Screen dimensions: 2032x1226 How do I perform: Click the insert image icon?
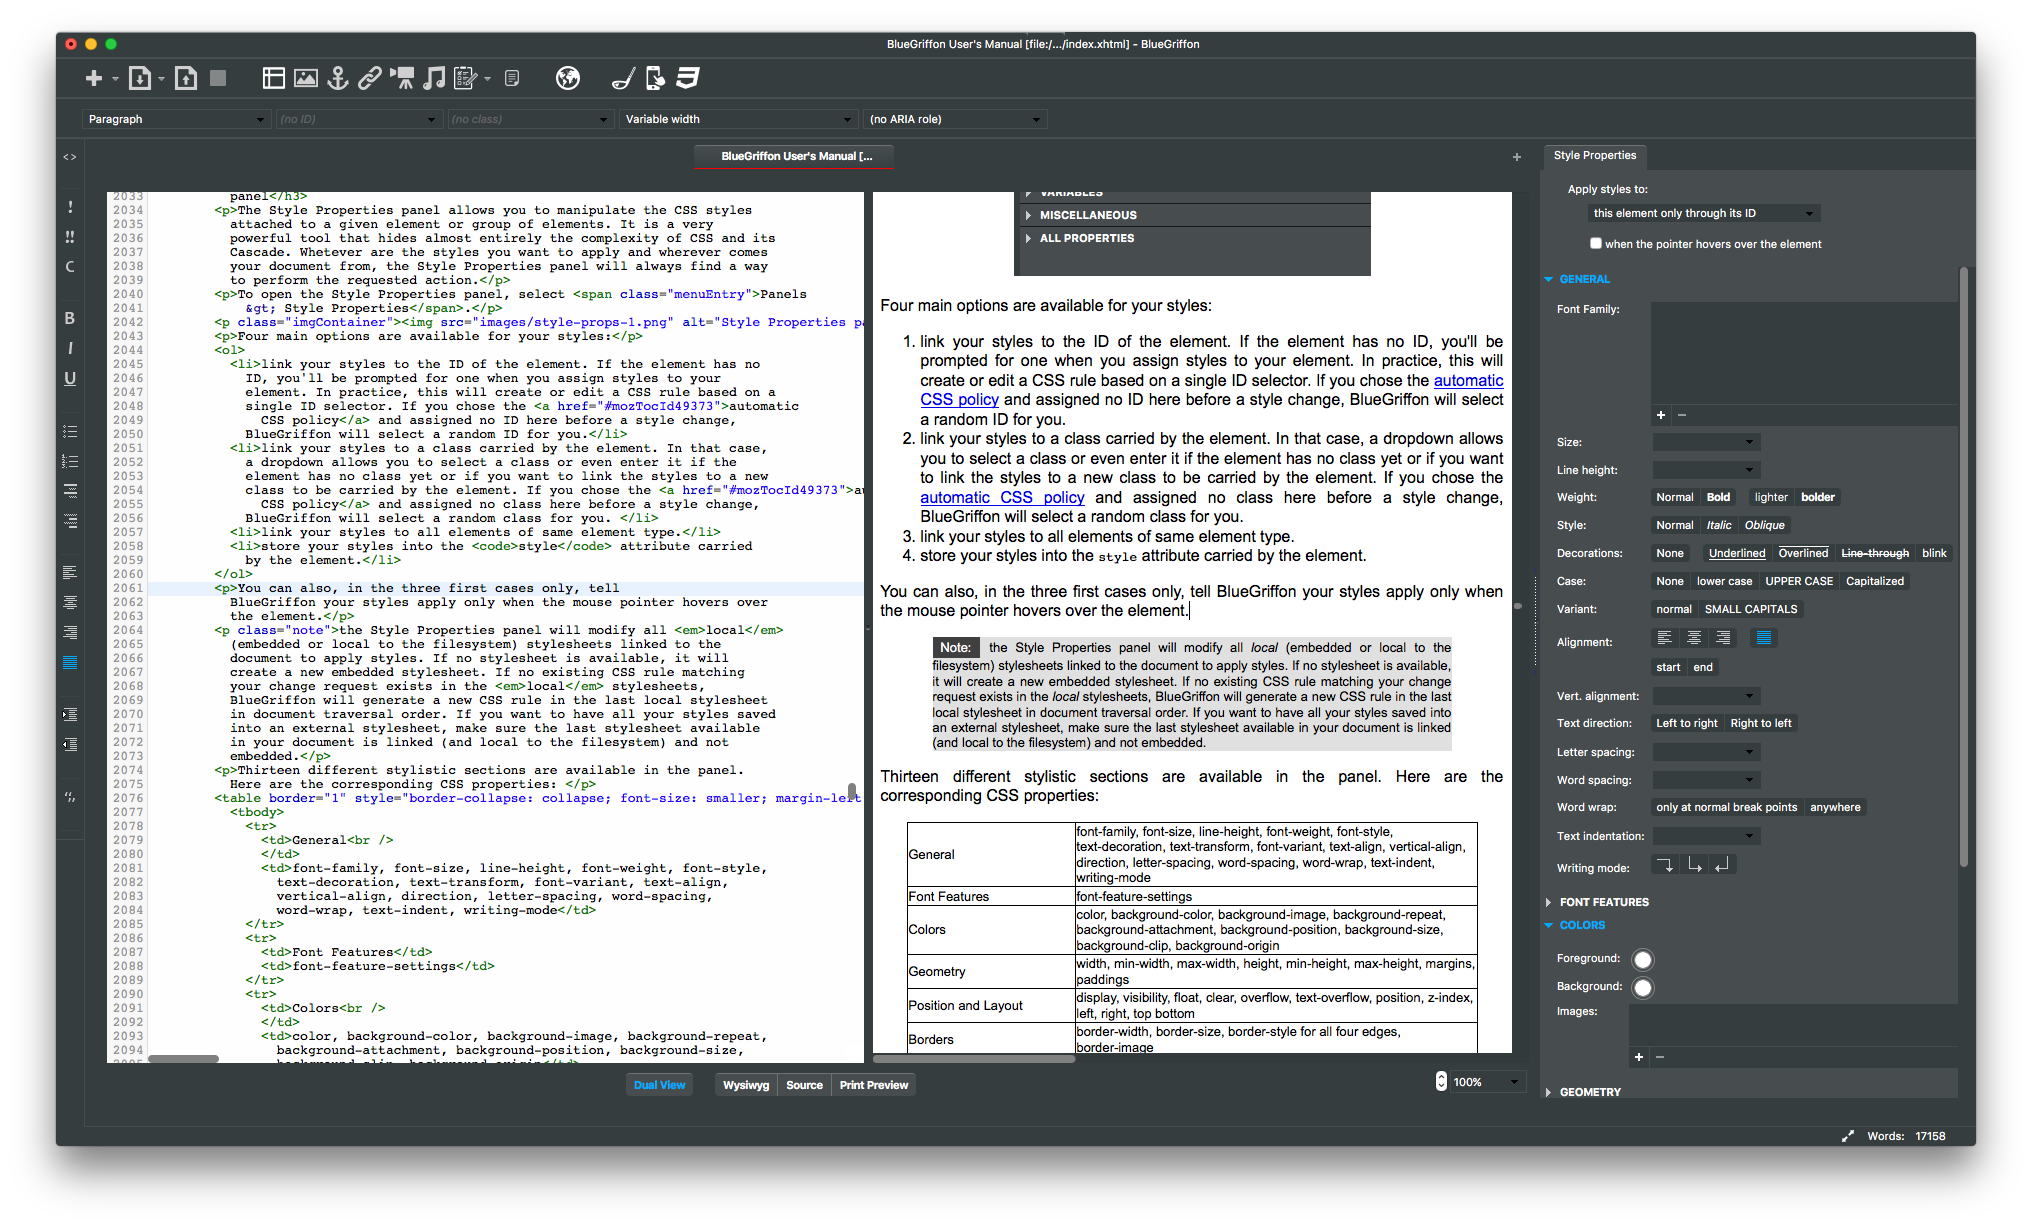306,78
